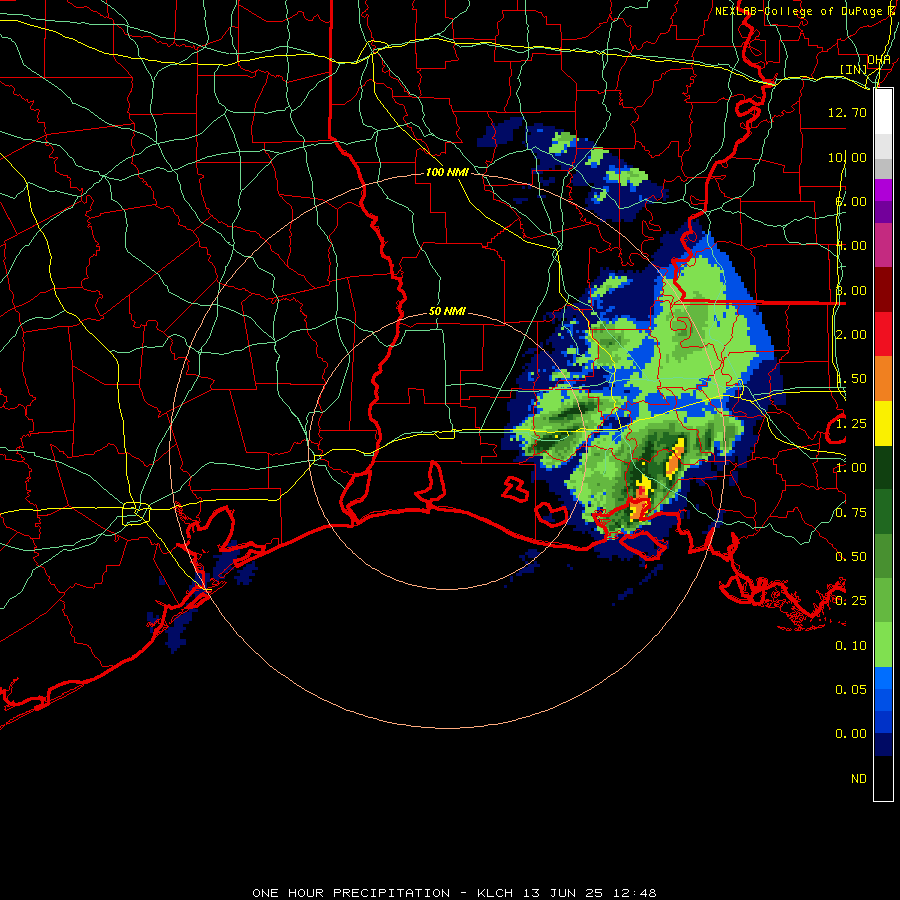This screenshot has height=900, width=900.
Task: Select the 10.00 scale value
Action: pos(847,157)
